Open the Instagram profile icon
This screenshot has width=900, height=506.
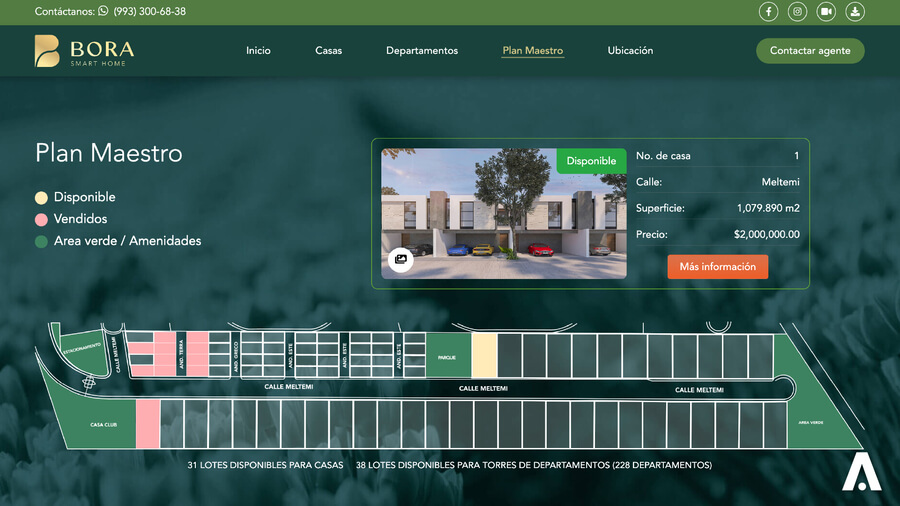797,12
